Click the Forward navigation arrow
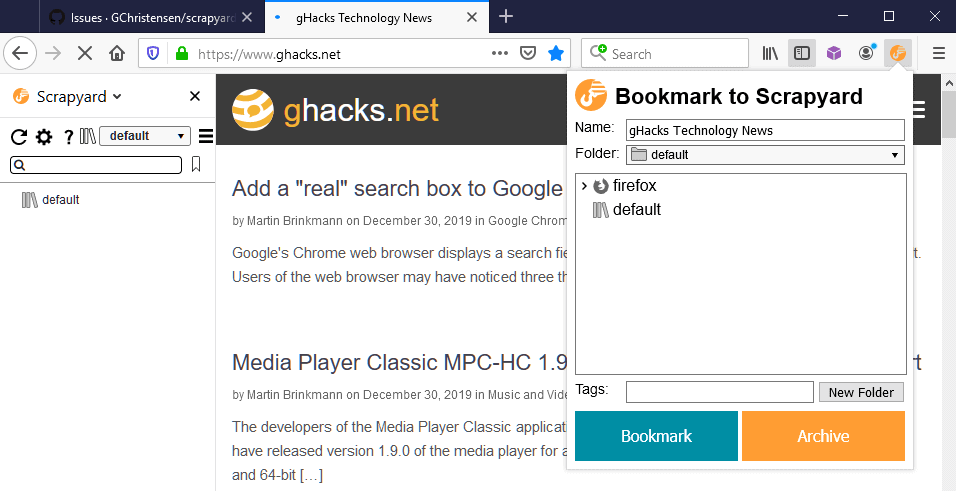The height and width of the screenshot is (491, 956). click(x=54, y=54)
